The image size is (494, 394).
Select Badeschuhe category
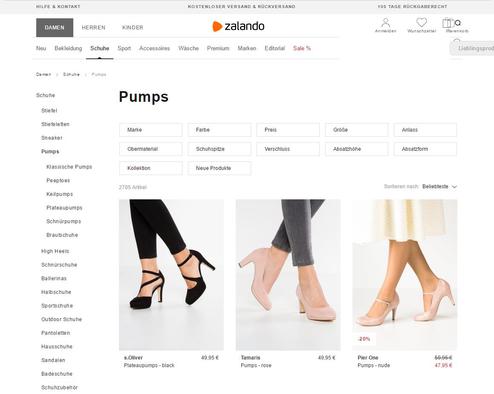(x=57, y=374)
